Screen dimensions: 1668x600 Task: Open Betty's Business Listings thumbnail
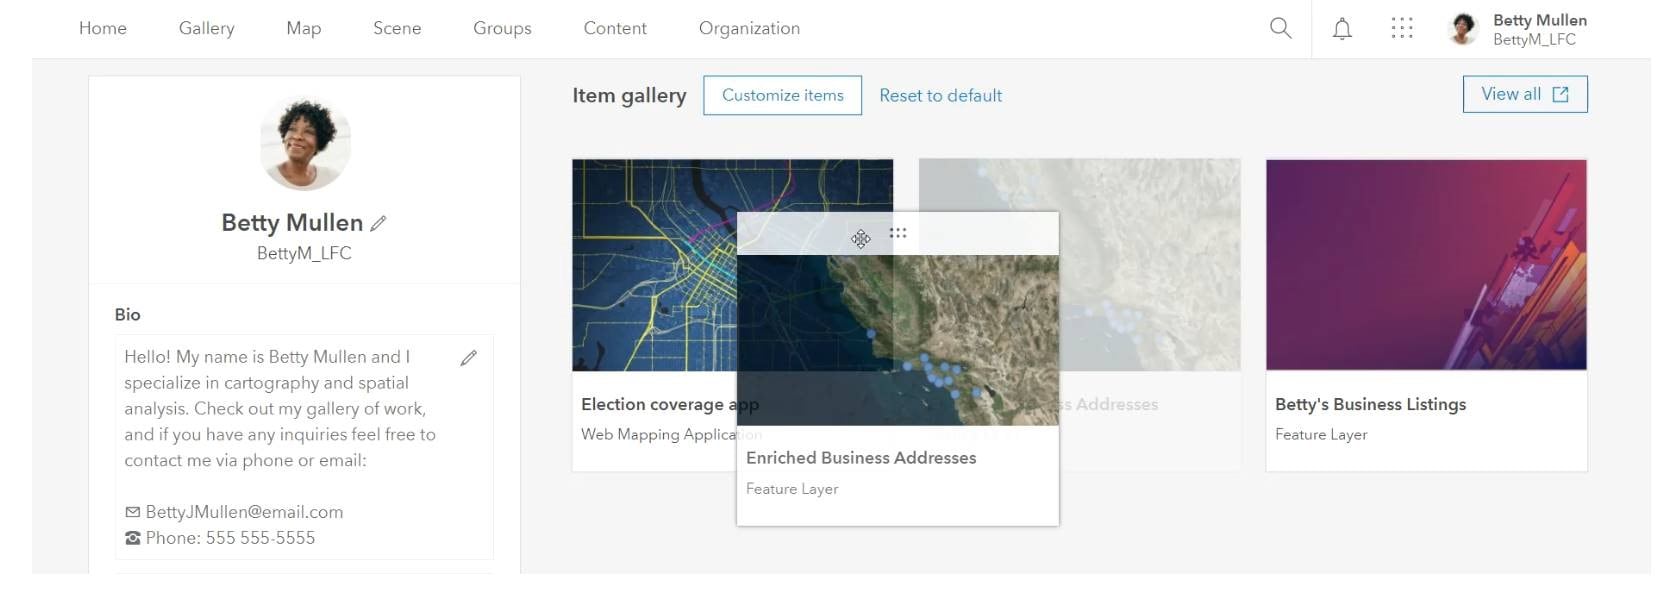coord(1426,265)
